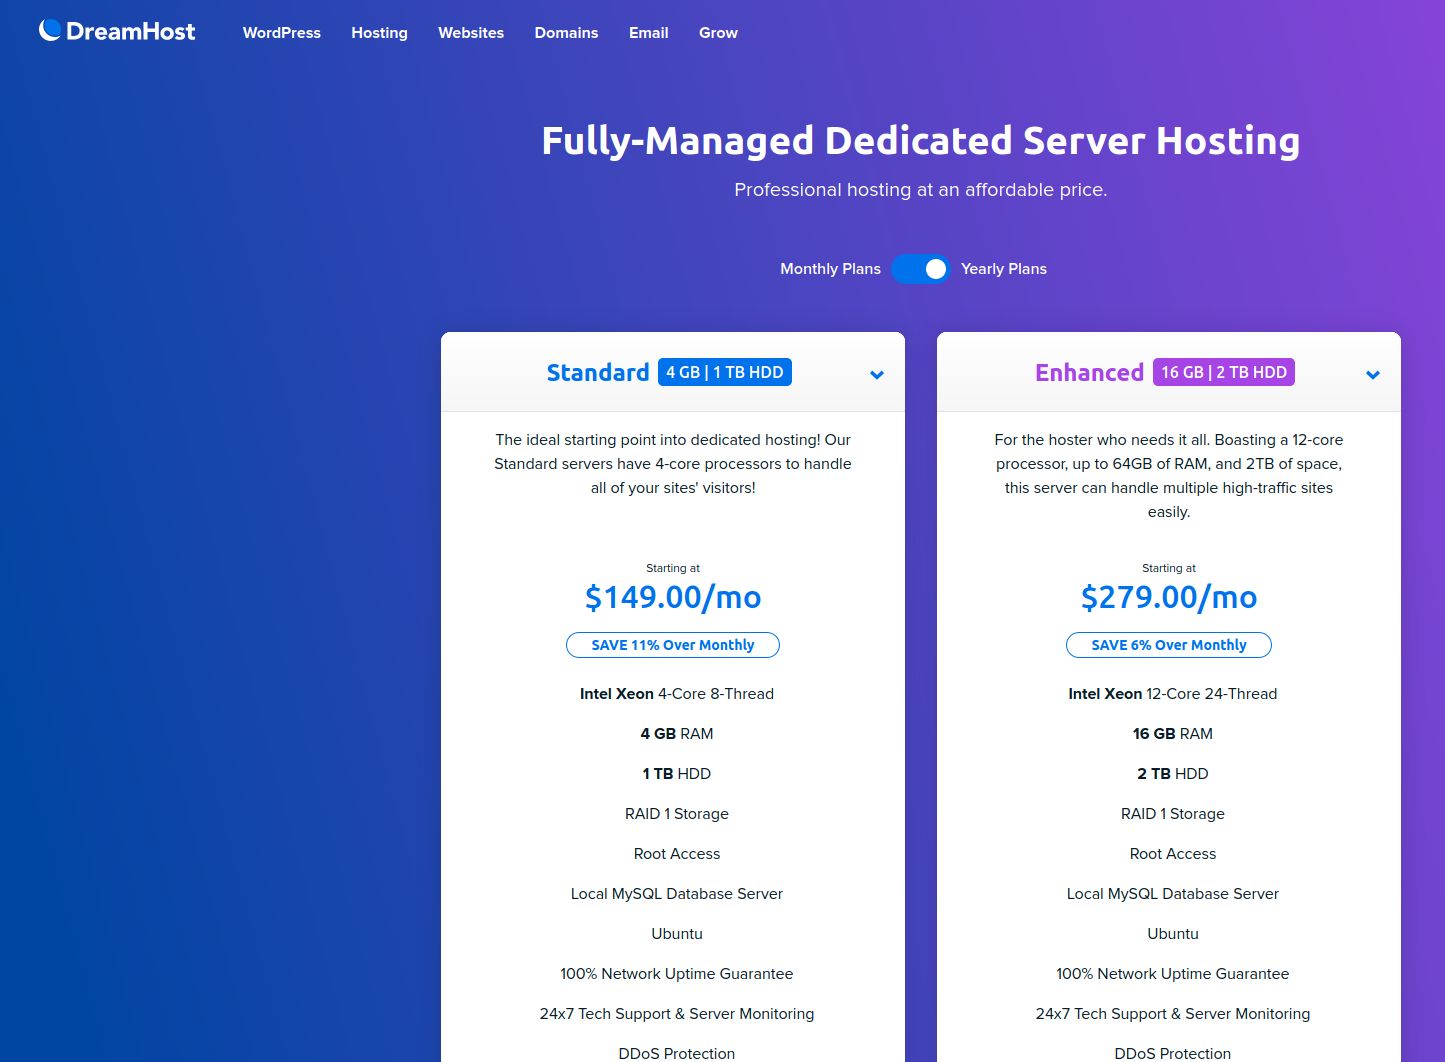This screenshot has height=1062, width=1445.
Task: Click the $149.00/mo starting price
Action: click(672, 597)
